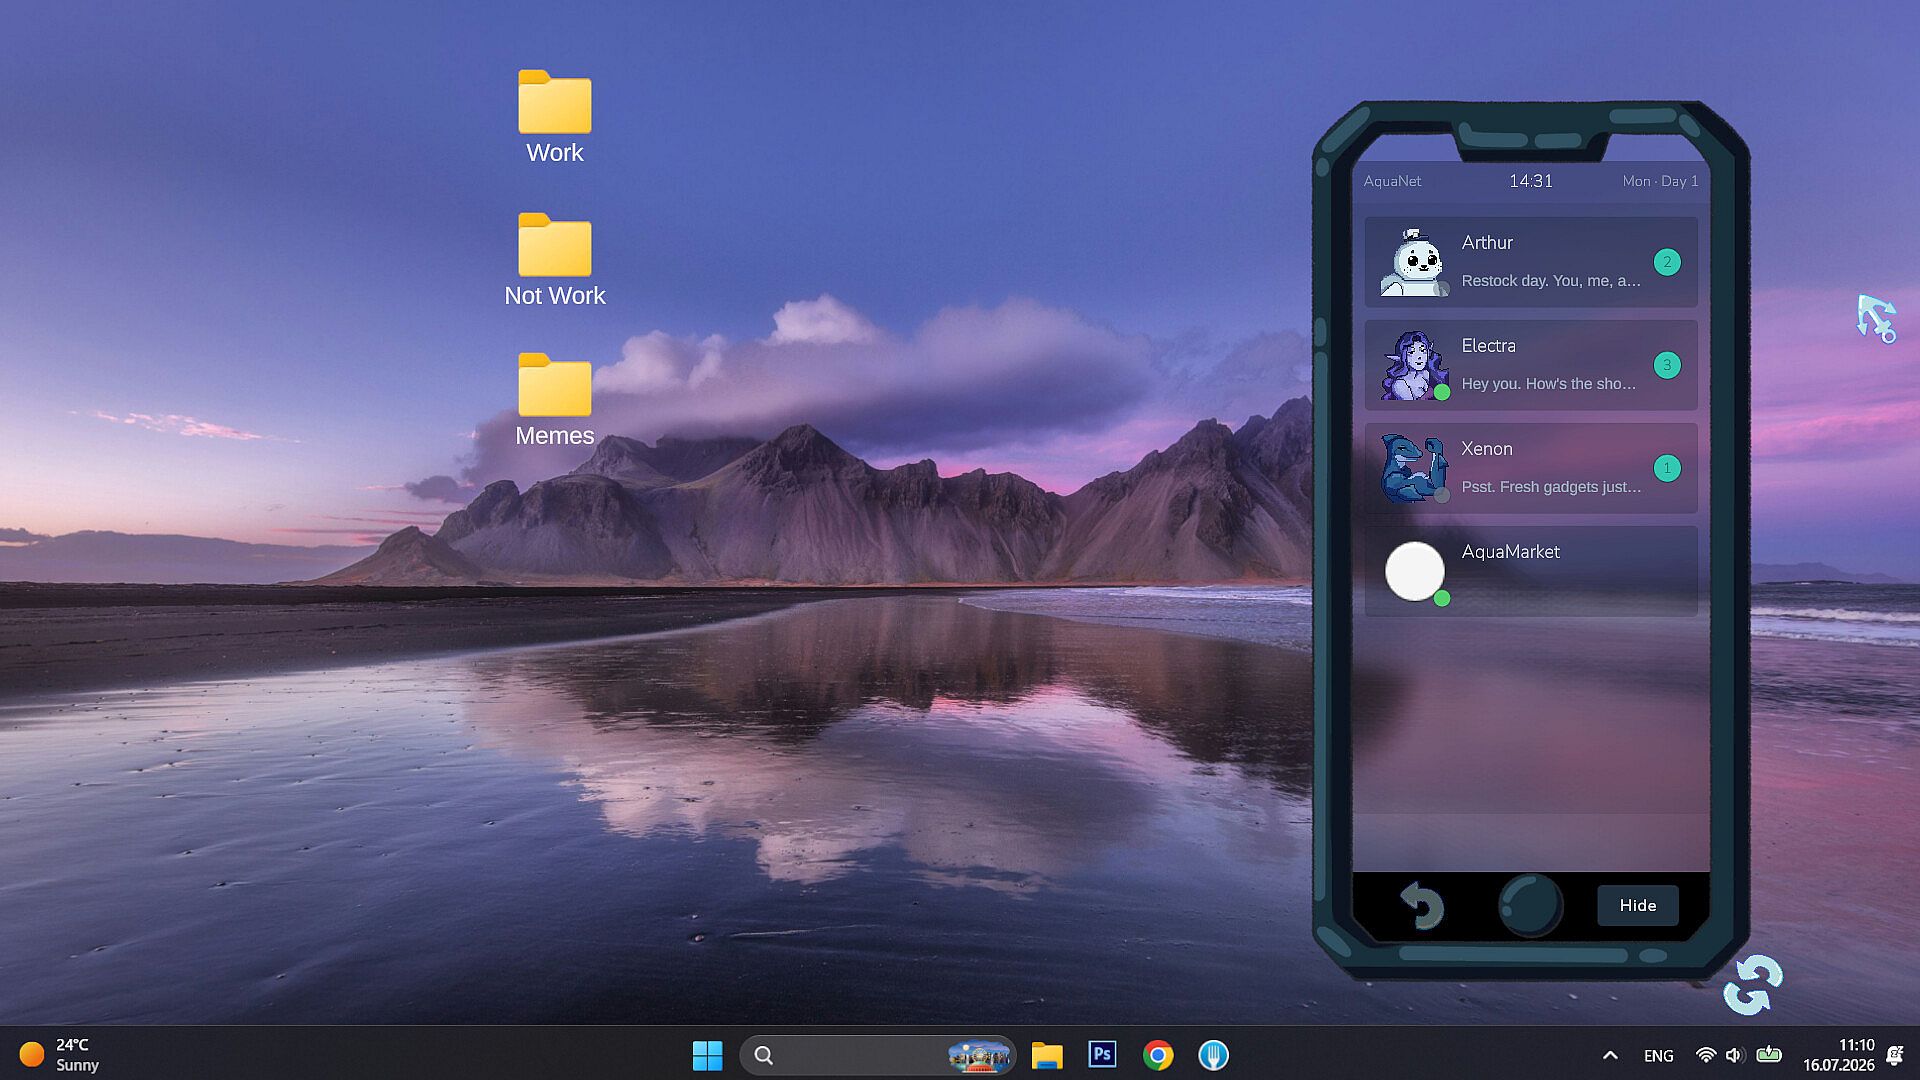
Task: Open the clock and date 11:10
Action: click(1838, 1055)
